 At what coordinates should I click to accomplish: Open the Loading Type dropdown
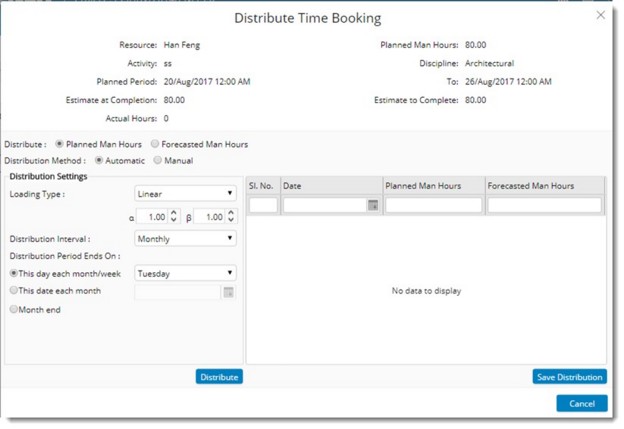click(x=185, y=193)
